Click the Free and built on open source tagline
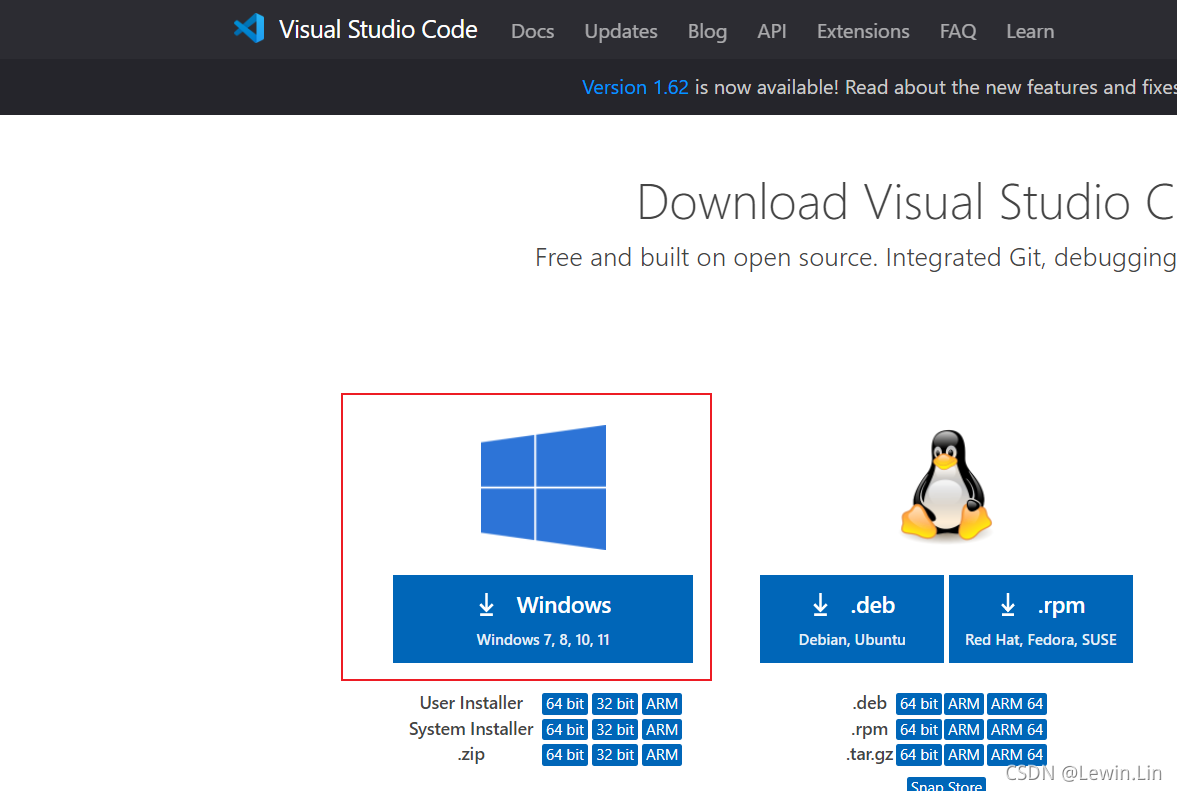 point(856,257)
